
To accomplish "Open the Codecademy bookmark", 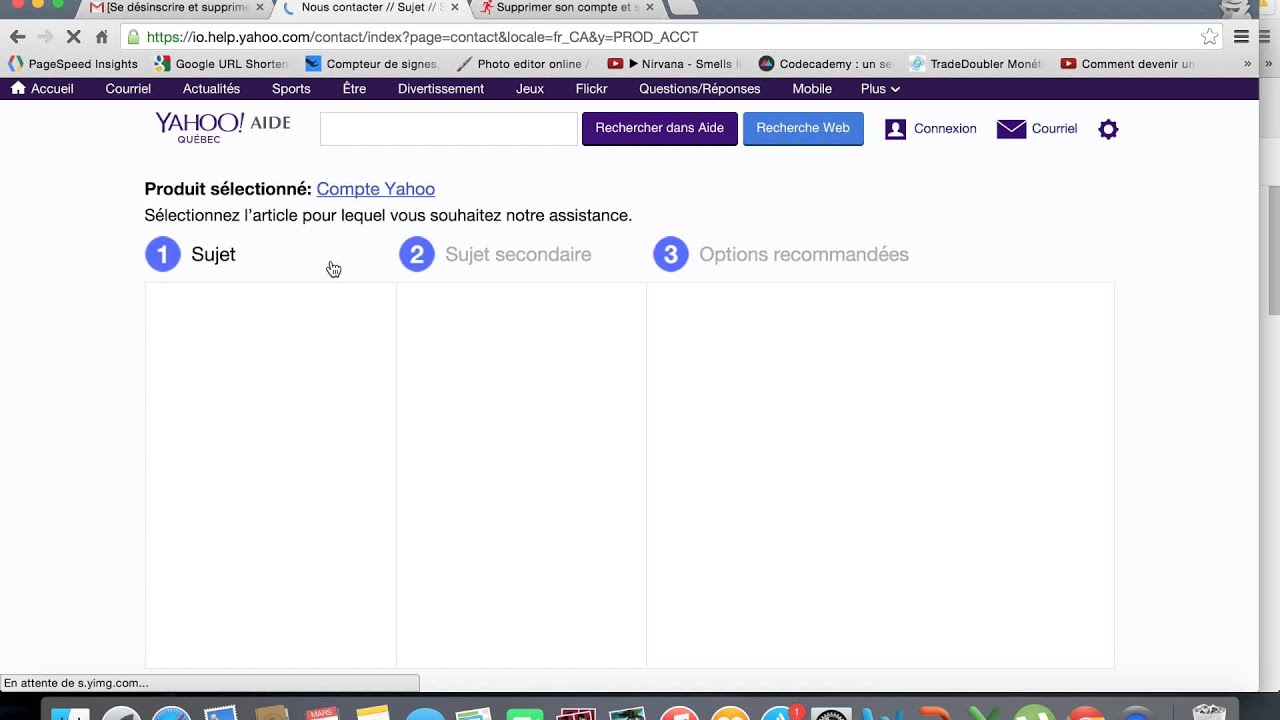I will pos(825,64).
